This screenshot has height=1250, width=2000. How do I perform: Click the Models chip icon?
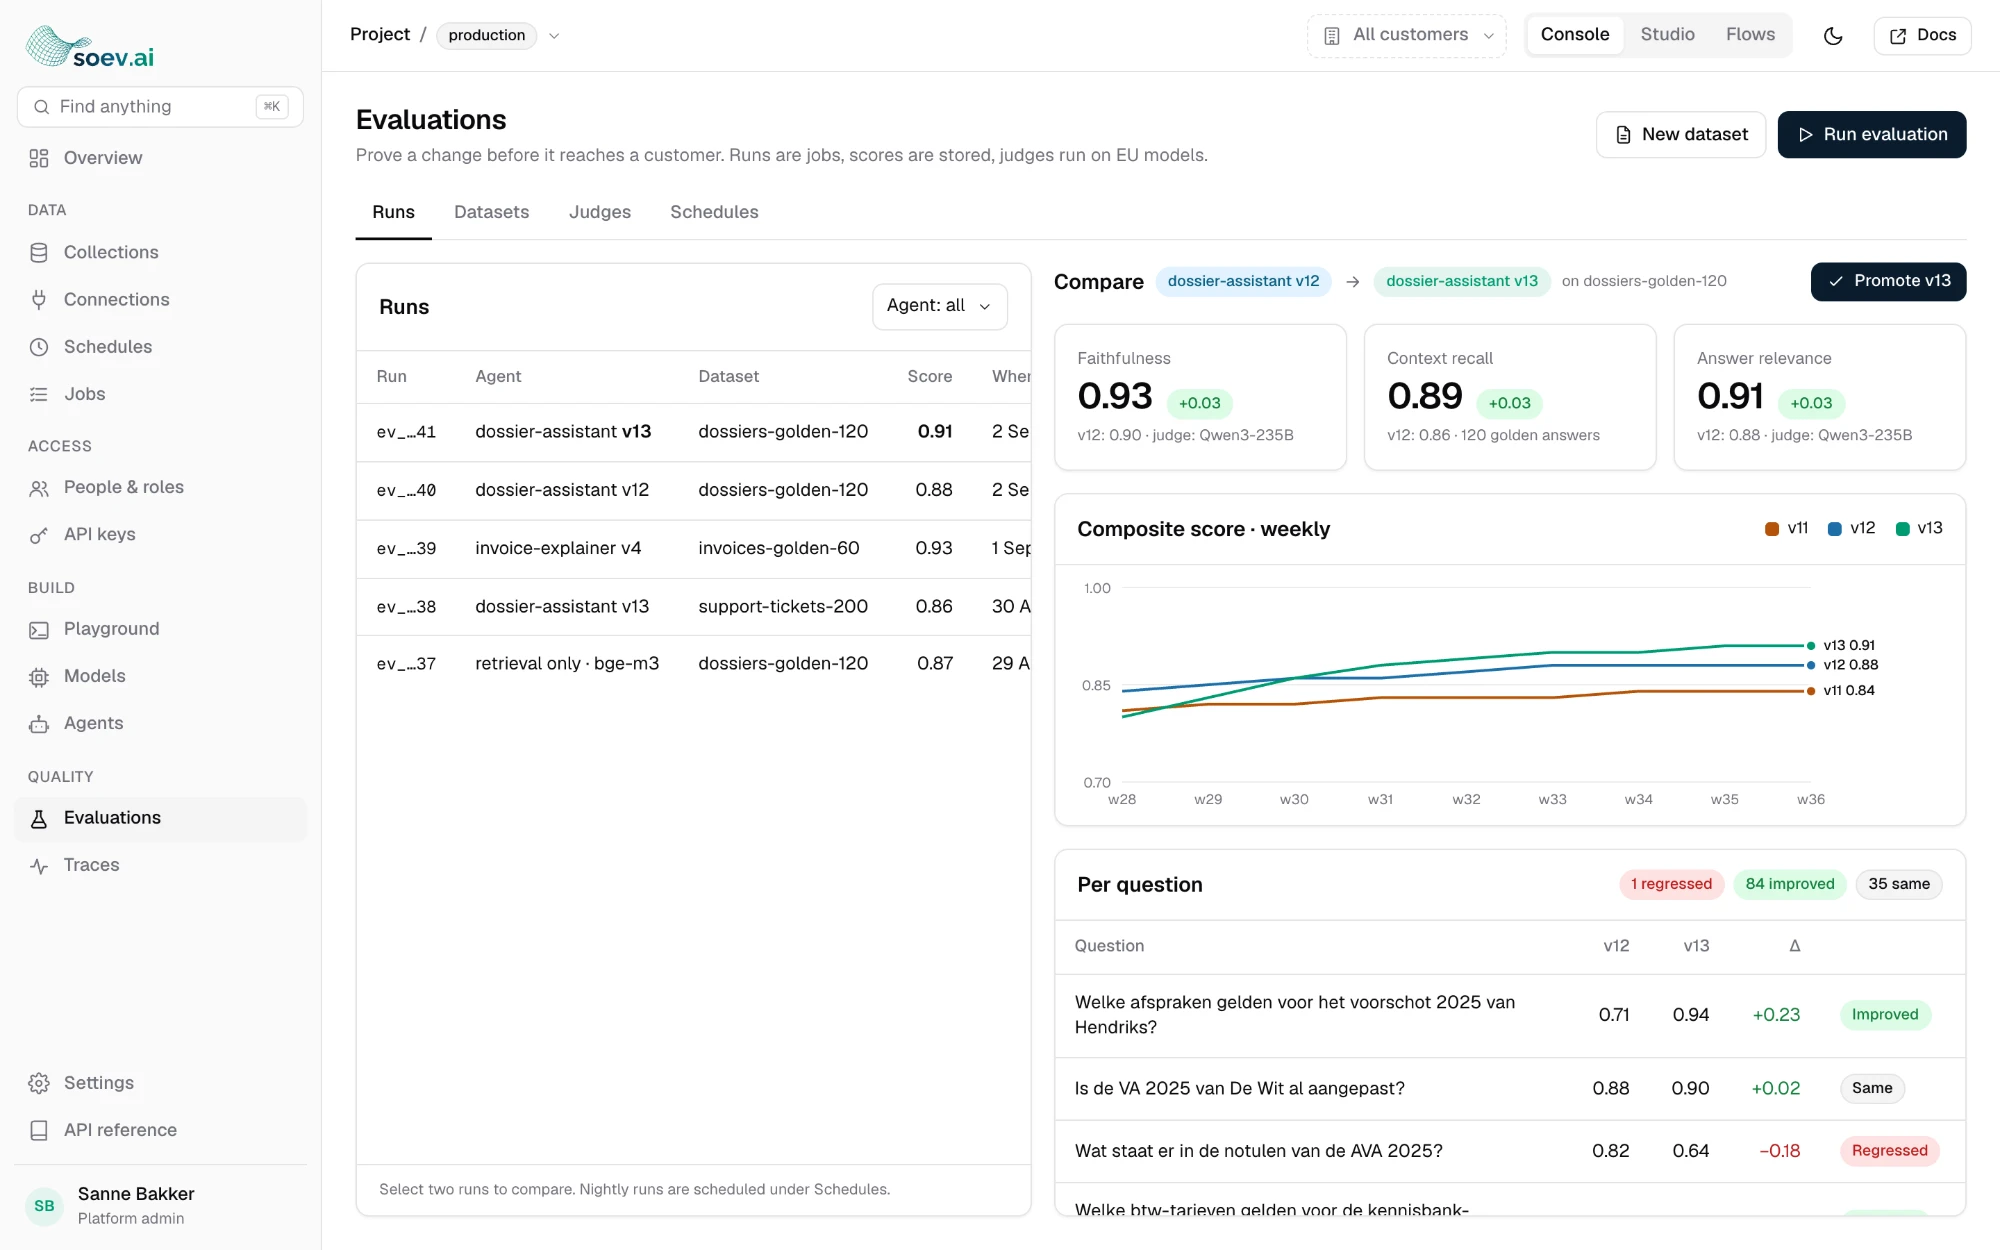39,677
